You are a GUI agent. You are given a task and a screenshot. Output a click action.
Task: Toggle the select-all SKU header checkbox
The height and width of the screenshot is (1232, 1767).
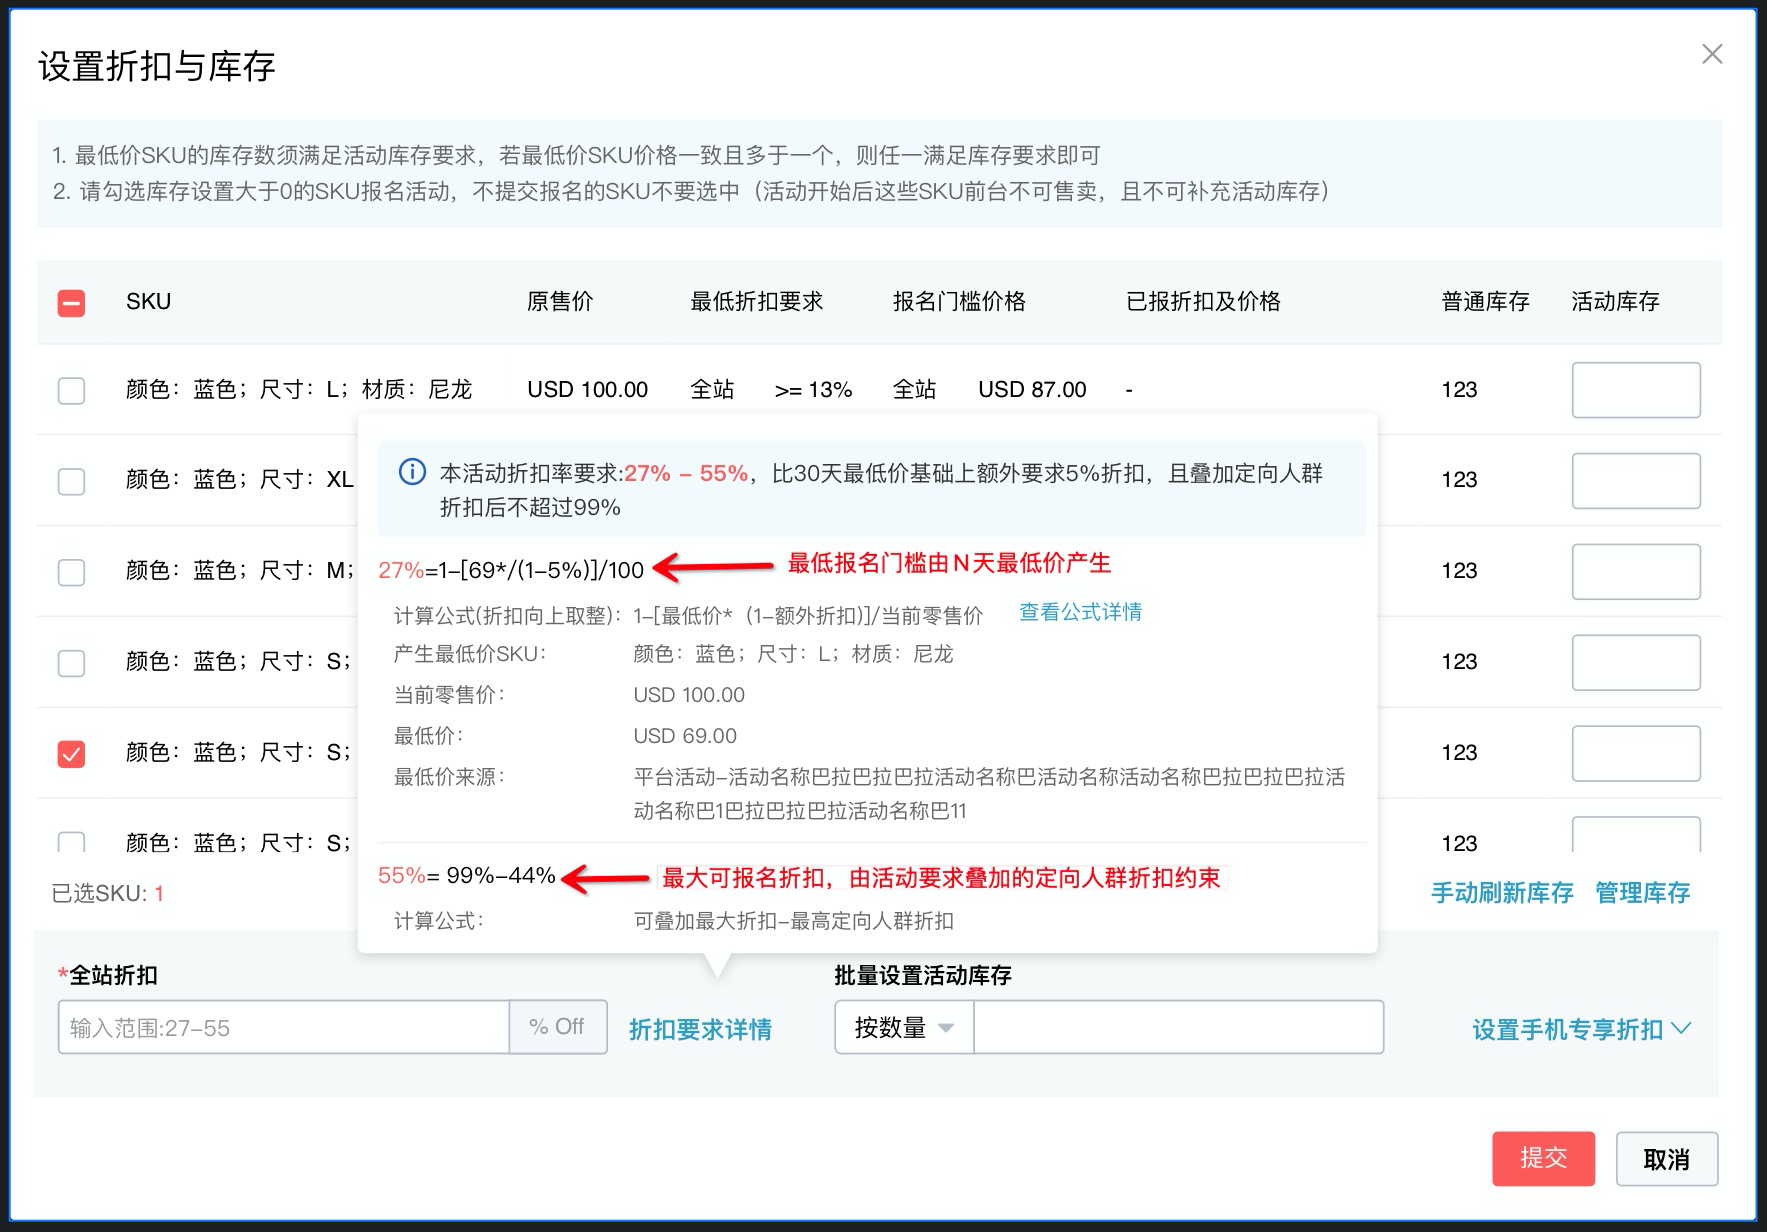(x=71, y=302)
